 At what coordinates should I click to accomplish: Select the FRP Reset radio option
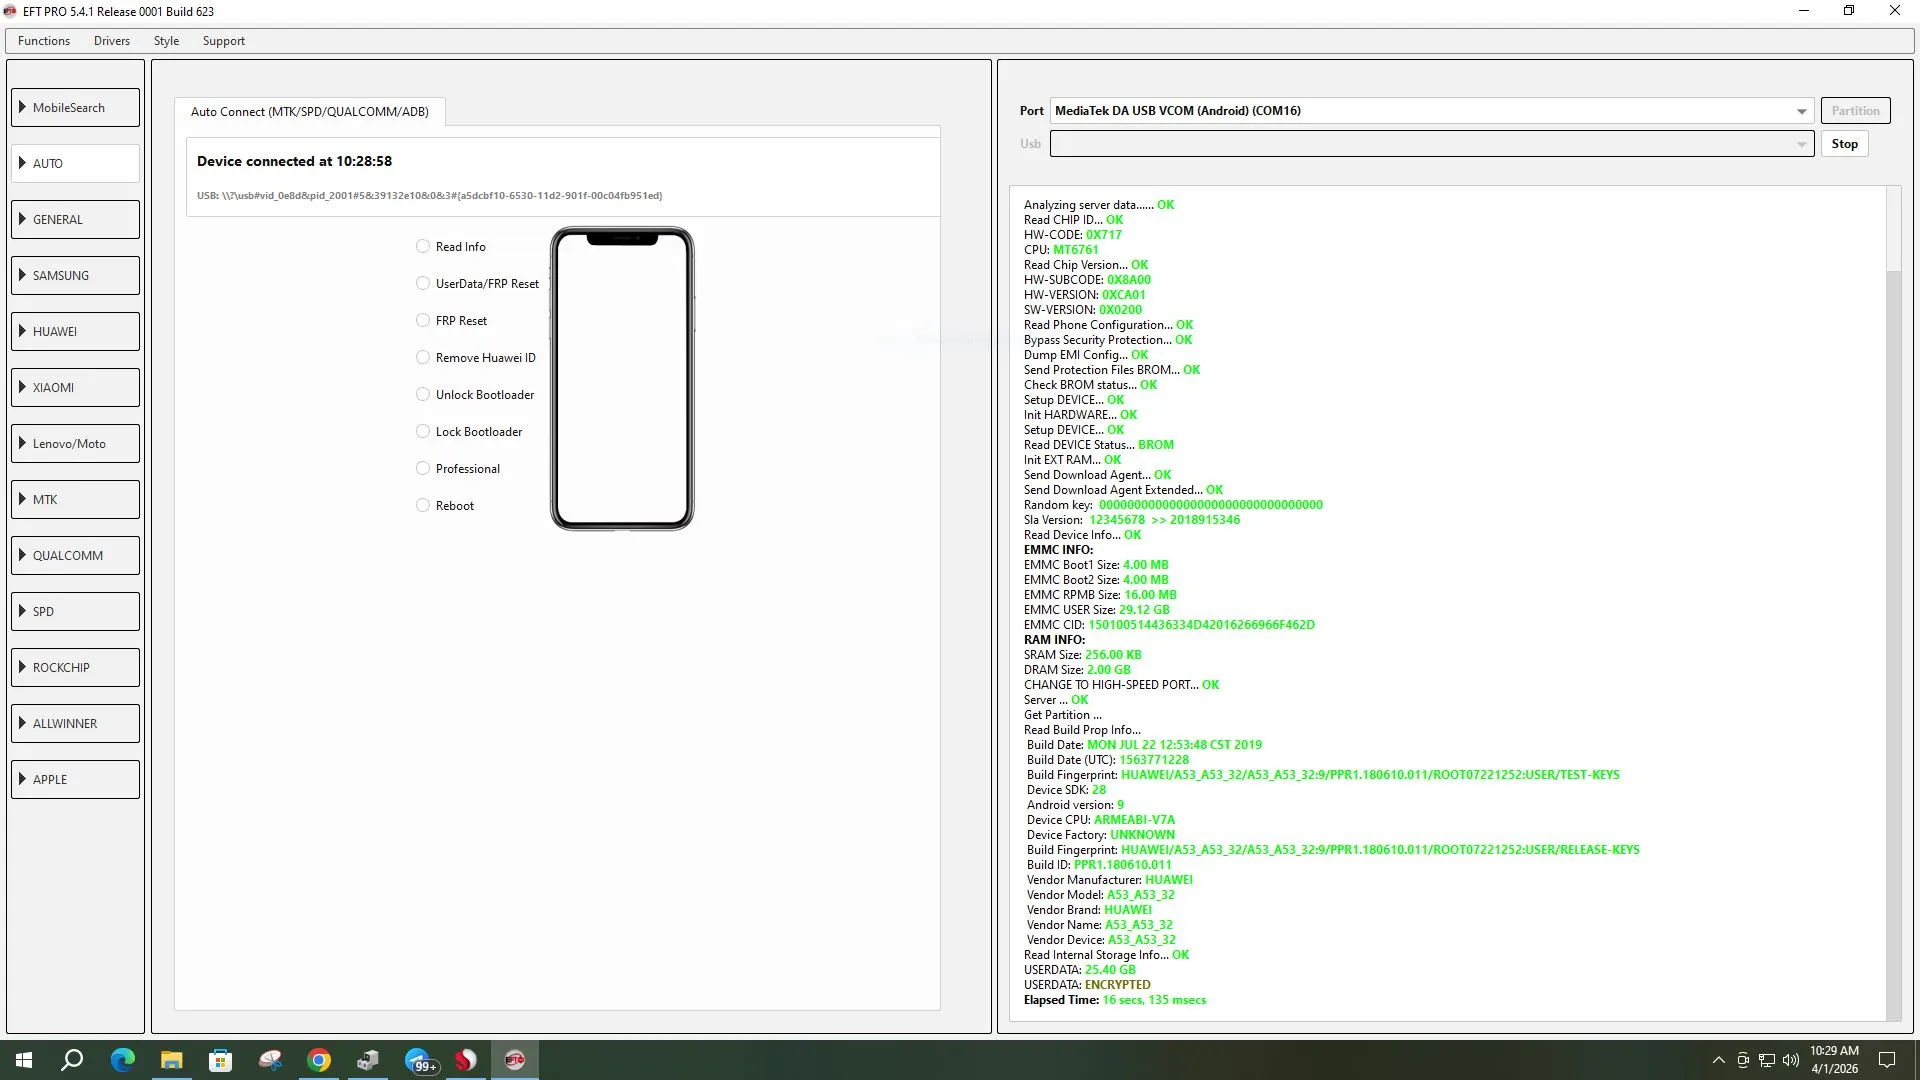[423, 320]
